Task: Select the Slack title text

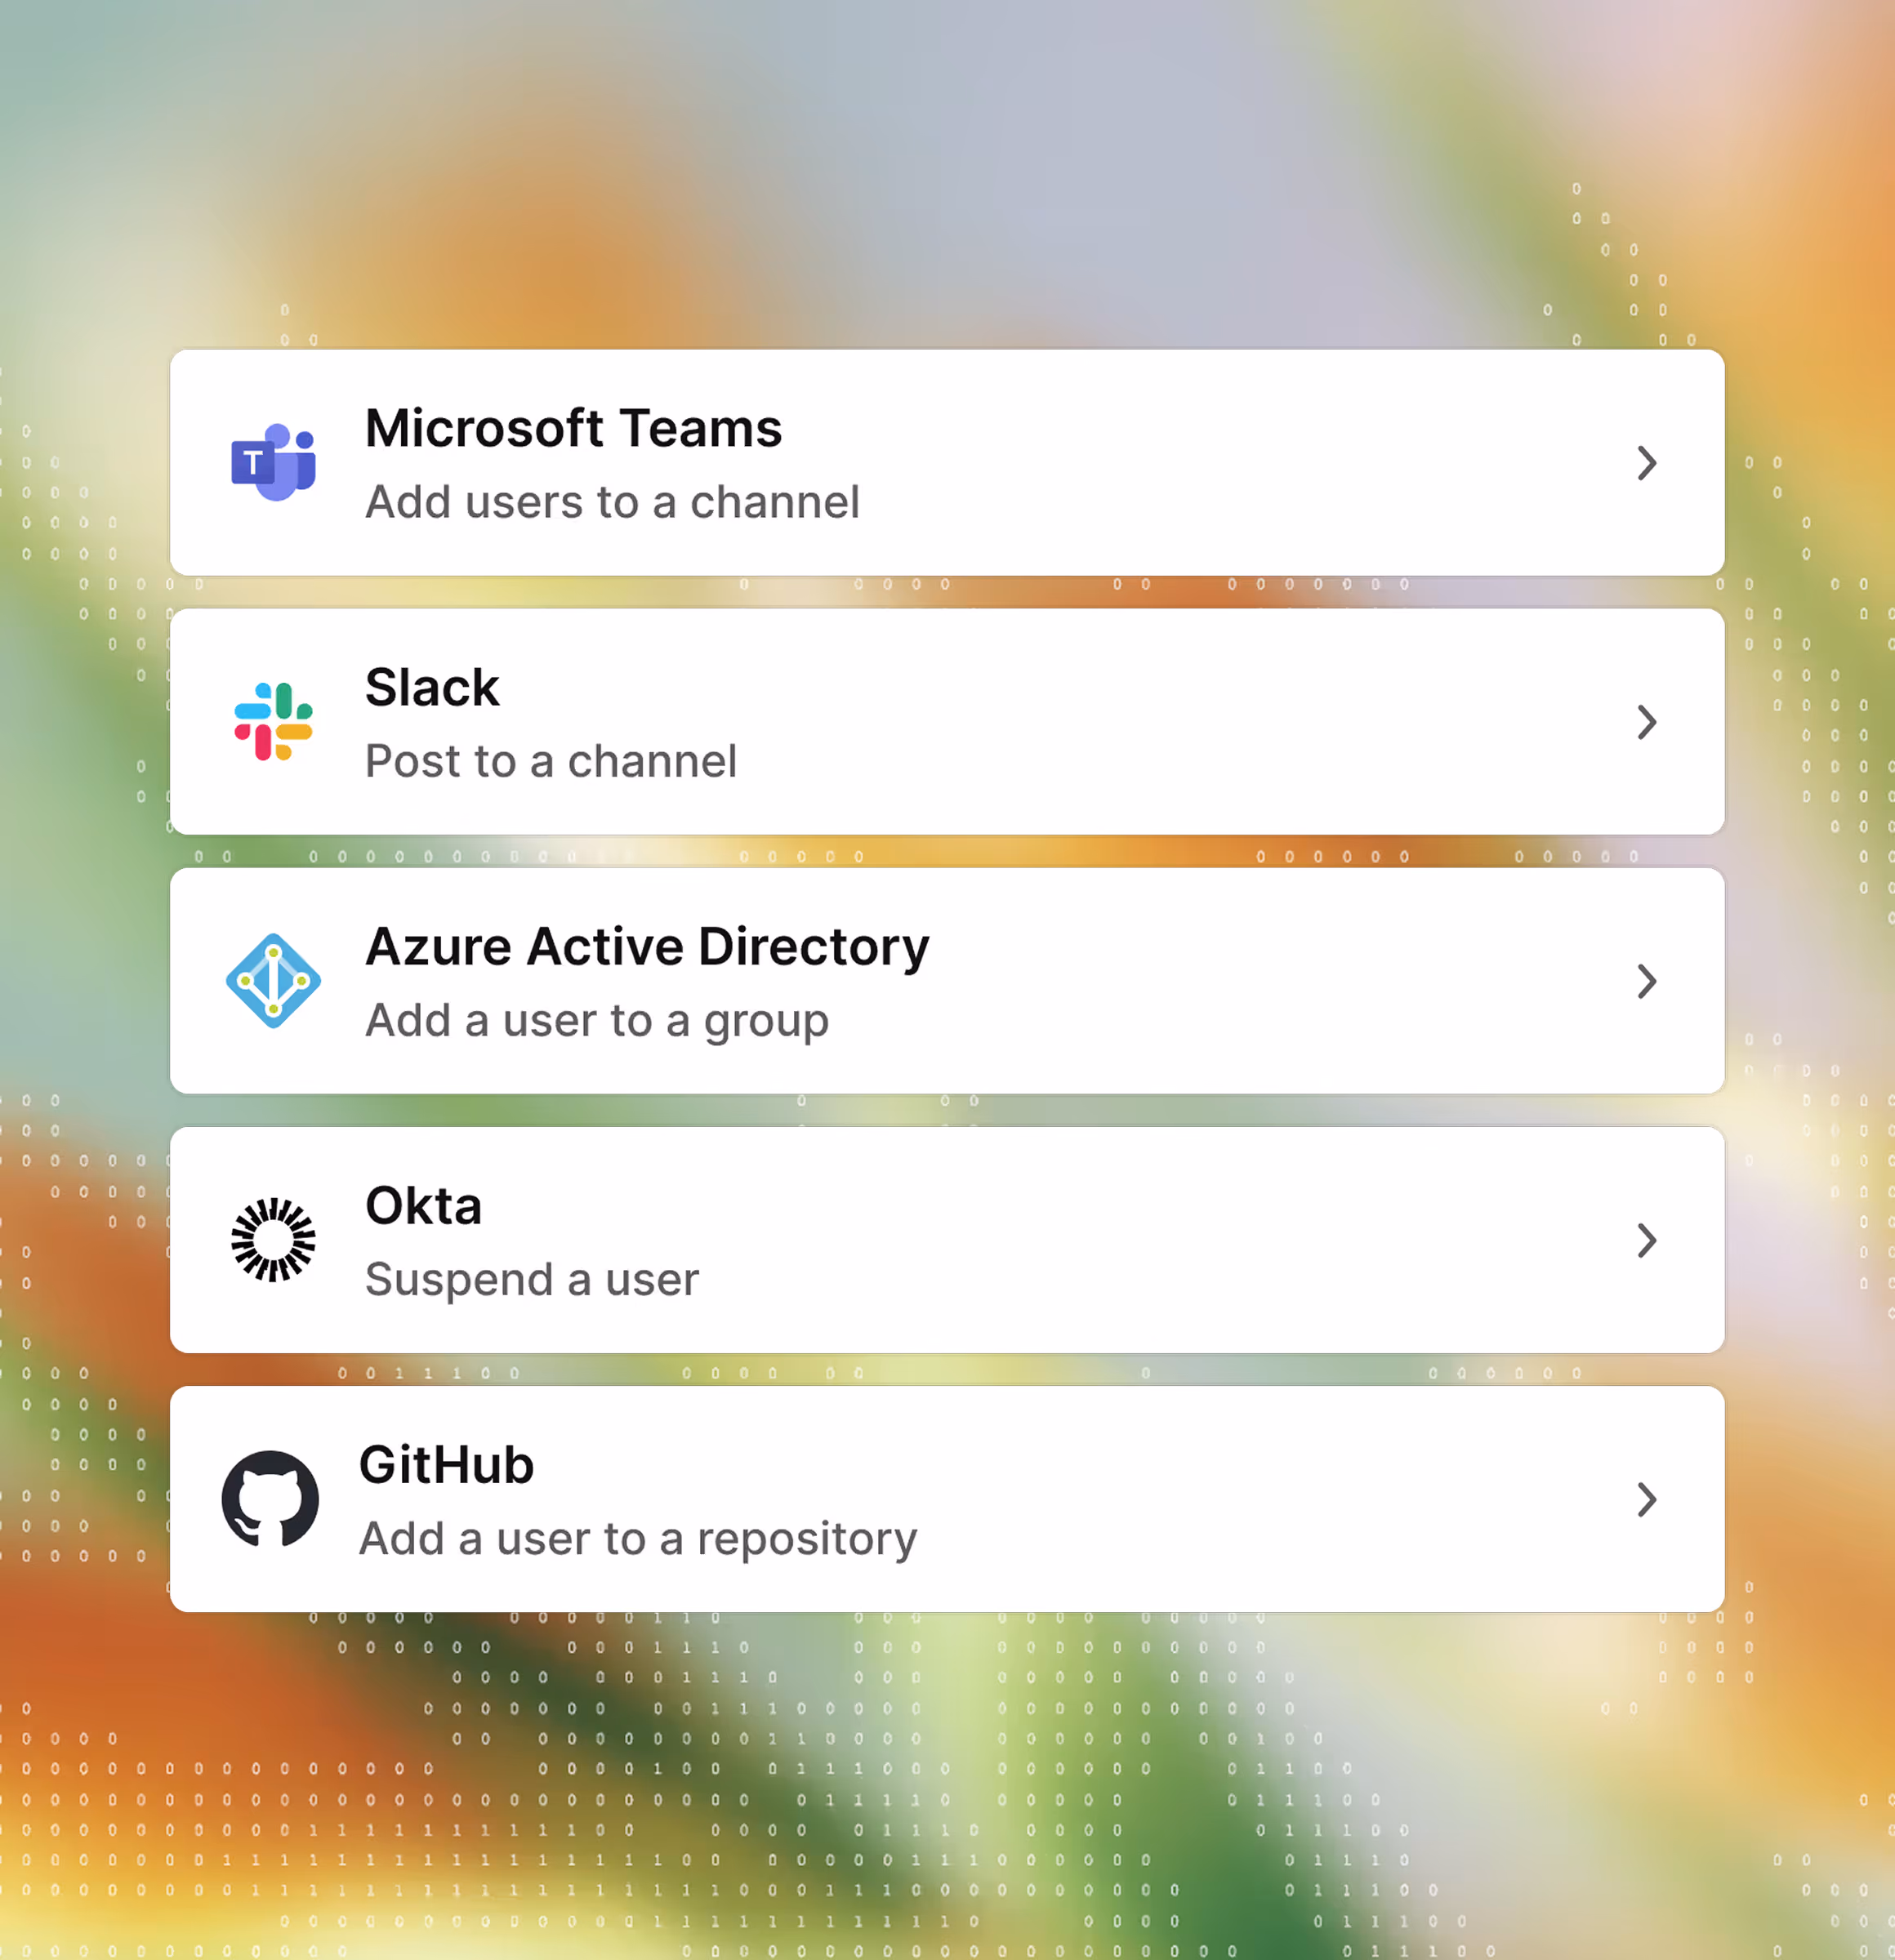Action: pos(432,687)
